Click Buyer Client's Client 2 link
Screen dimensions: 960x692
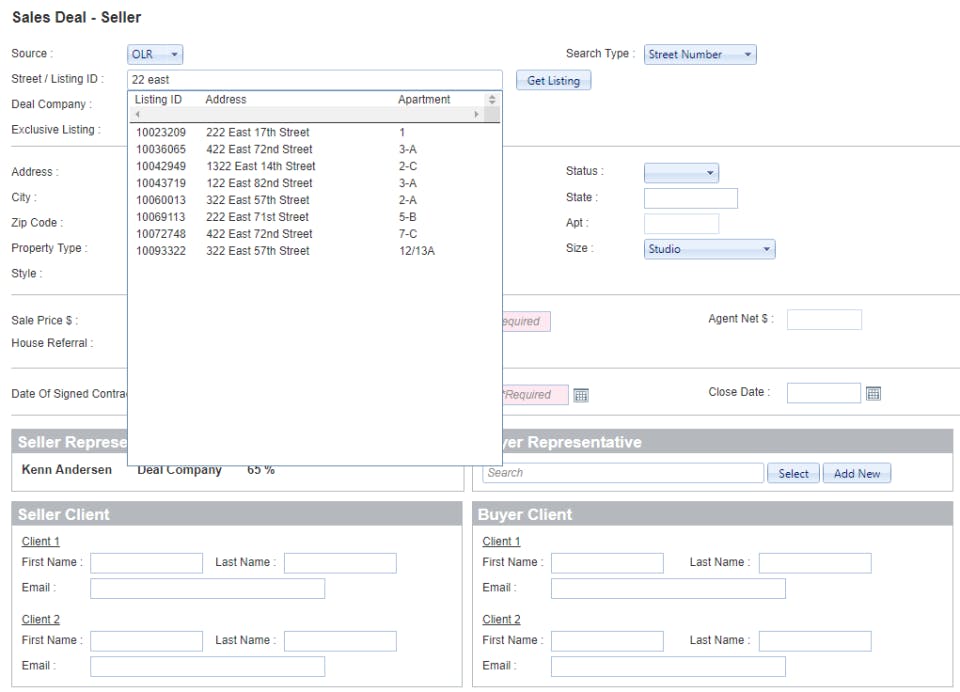(x=501, y=619)
